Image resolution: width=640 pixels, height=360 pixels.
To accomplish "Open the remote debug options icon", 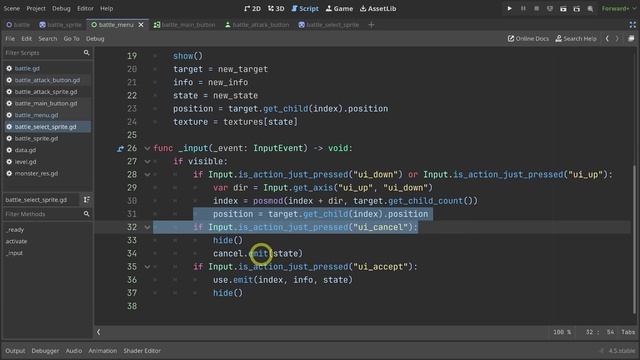I will pyautogui.click(x=550, y=8).
